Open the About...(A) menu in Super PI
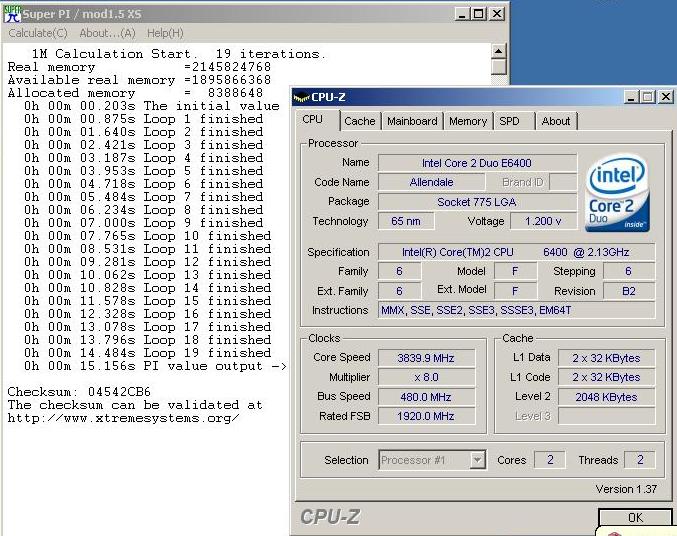The image size is (677, 536). [x=107, y=33]
